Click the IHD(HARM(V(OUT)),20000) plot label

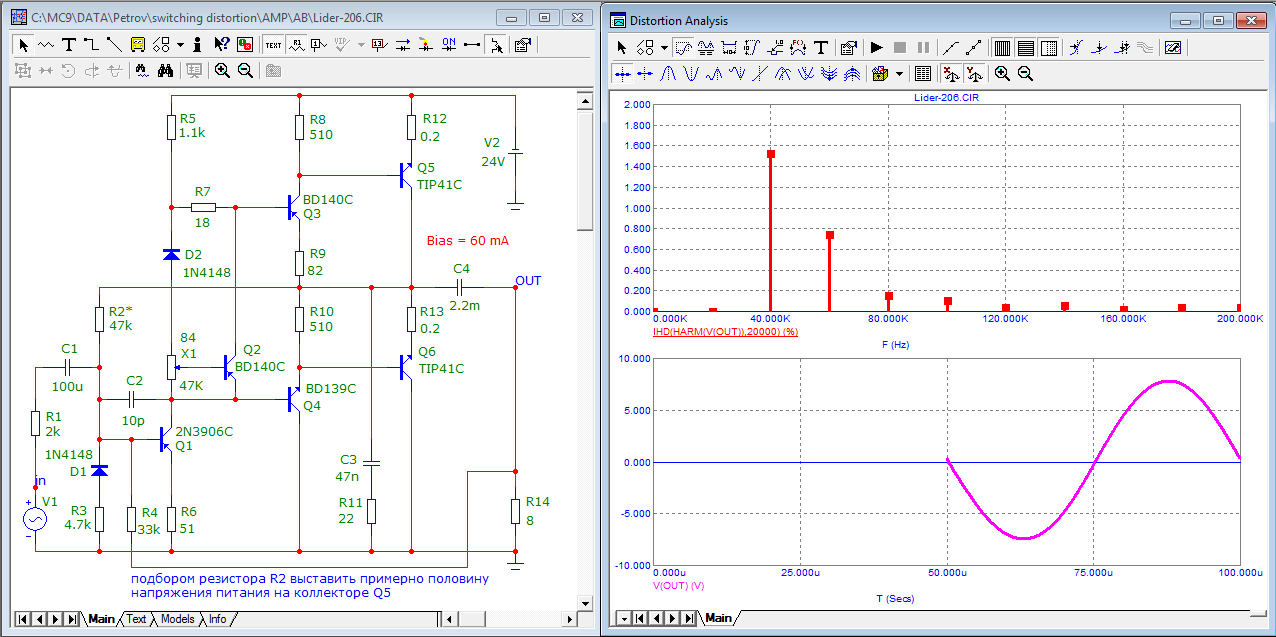point(723,330)
